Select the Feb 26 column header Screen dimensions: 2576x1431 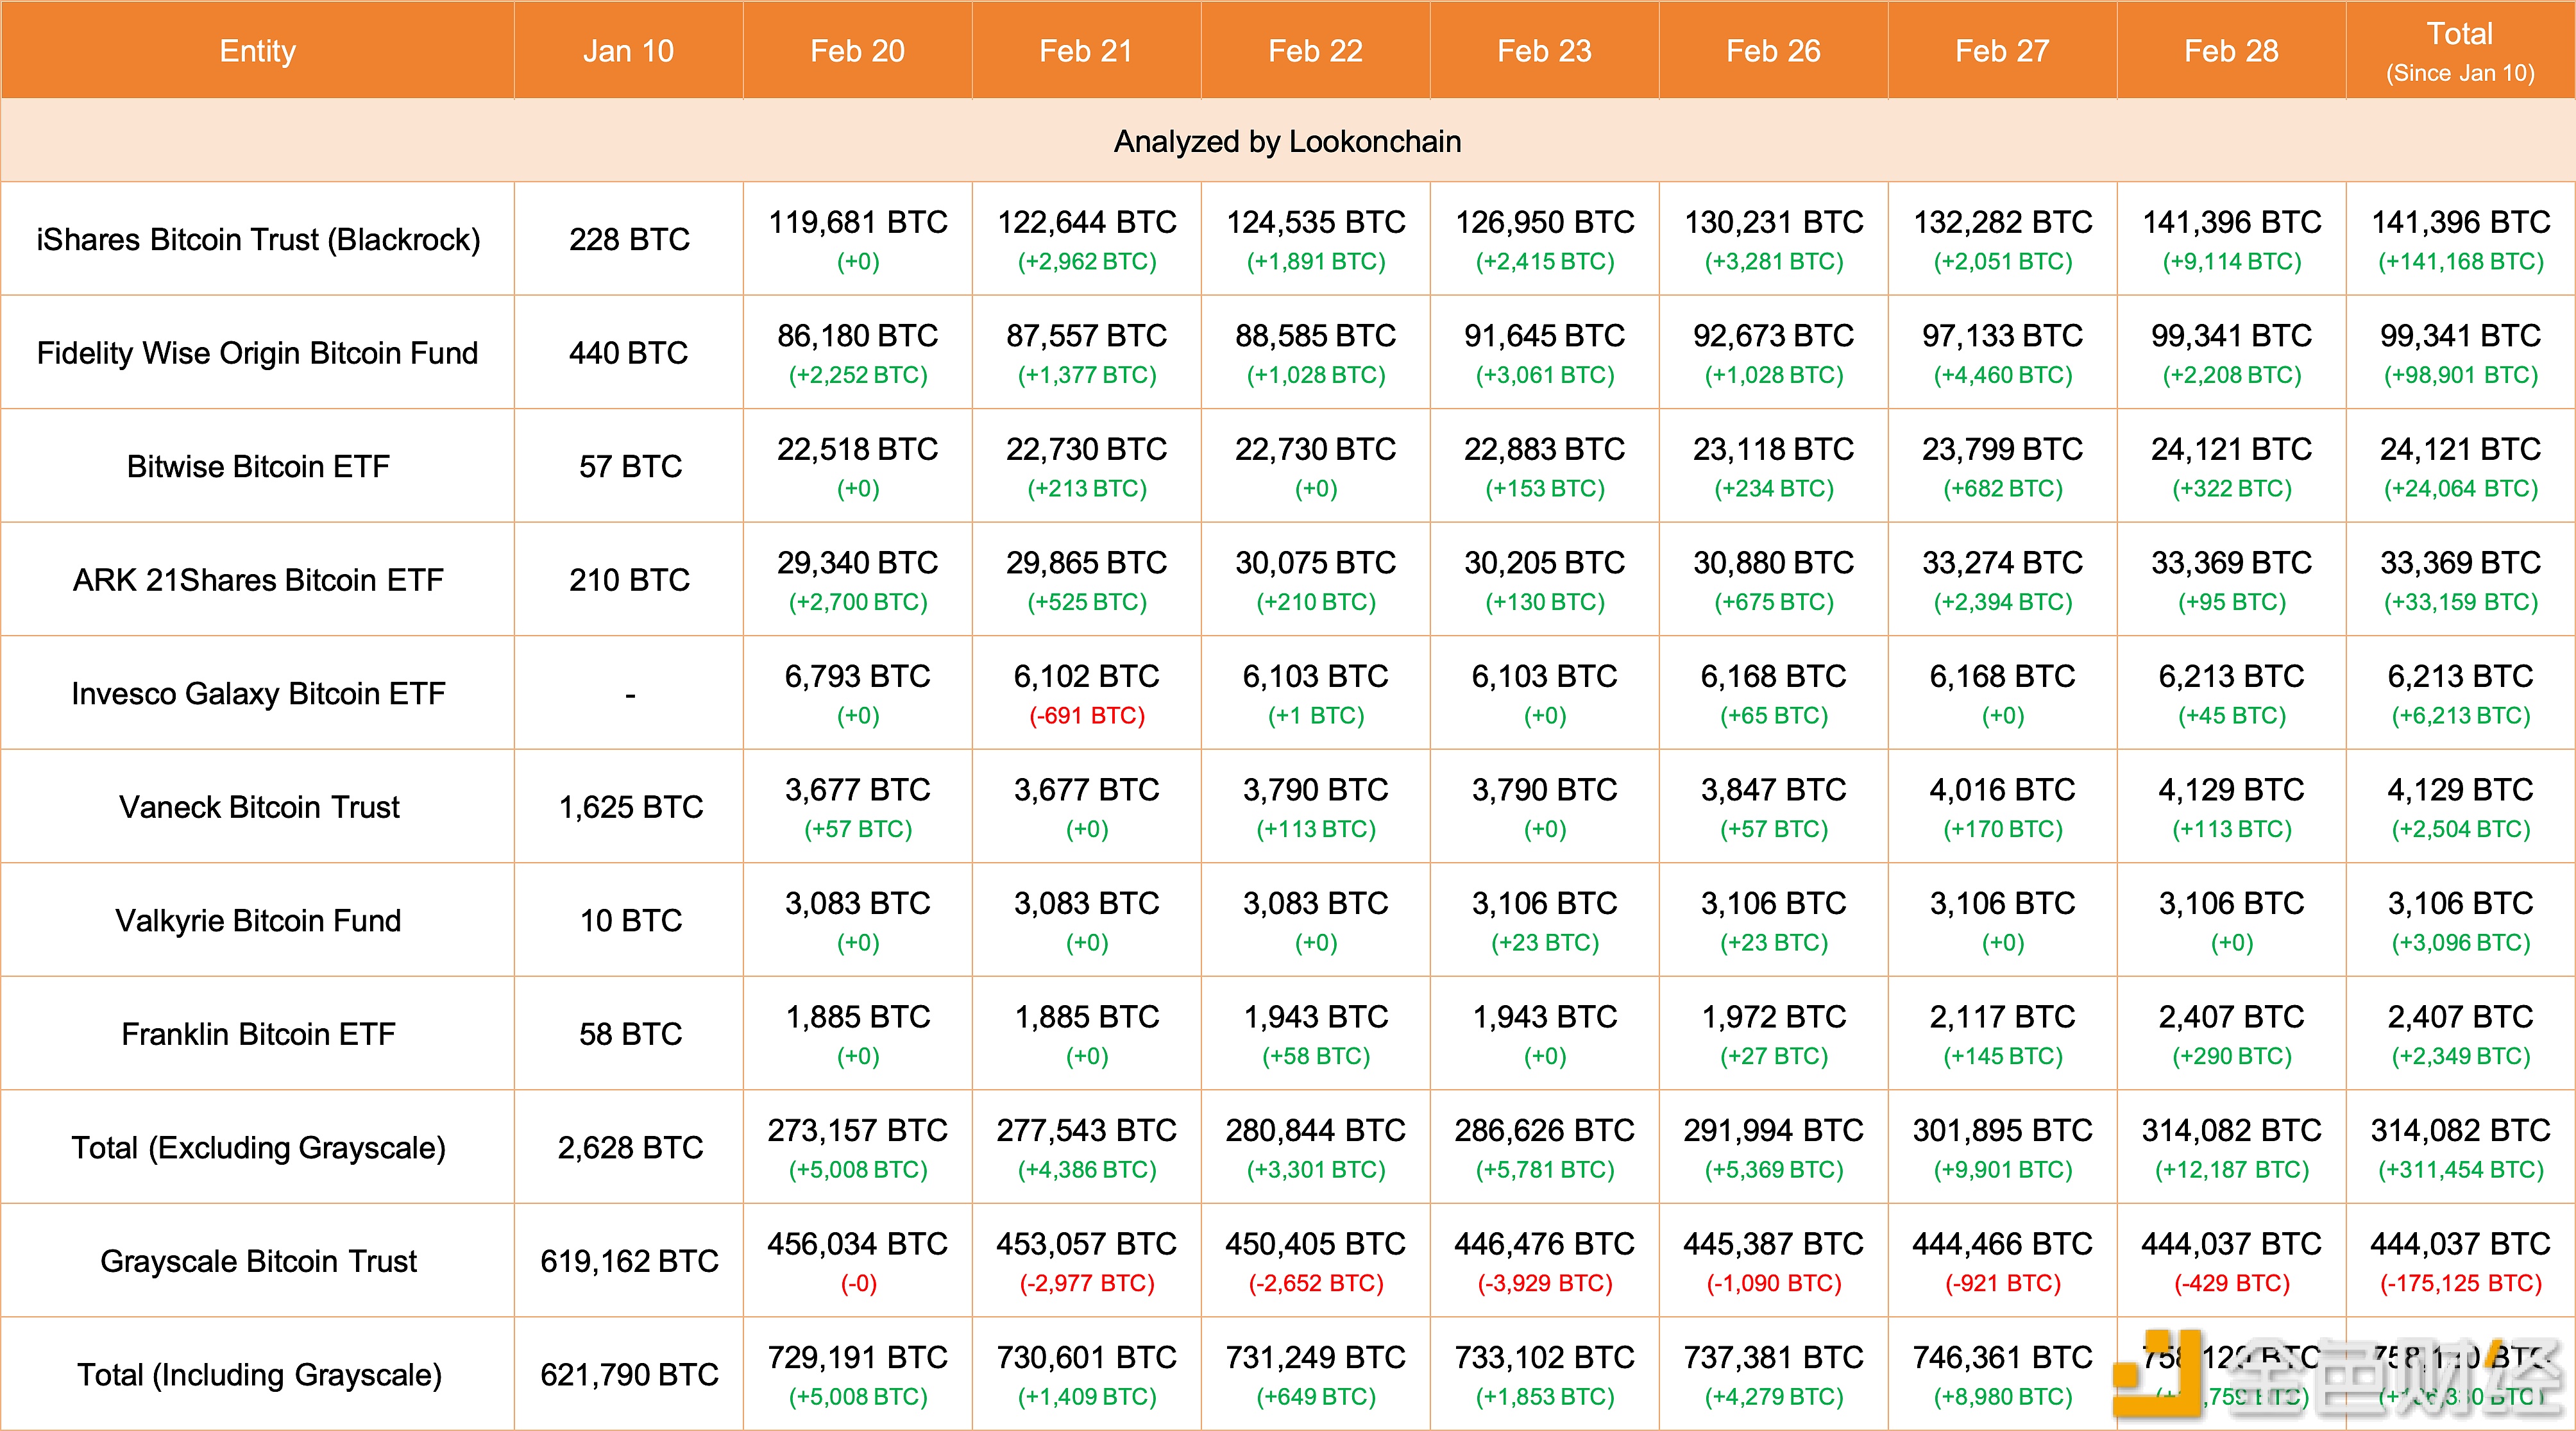(1774, 51)
